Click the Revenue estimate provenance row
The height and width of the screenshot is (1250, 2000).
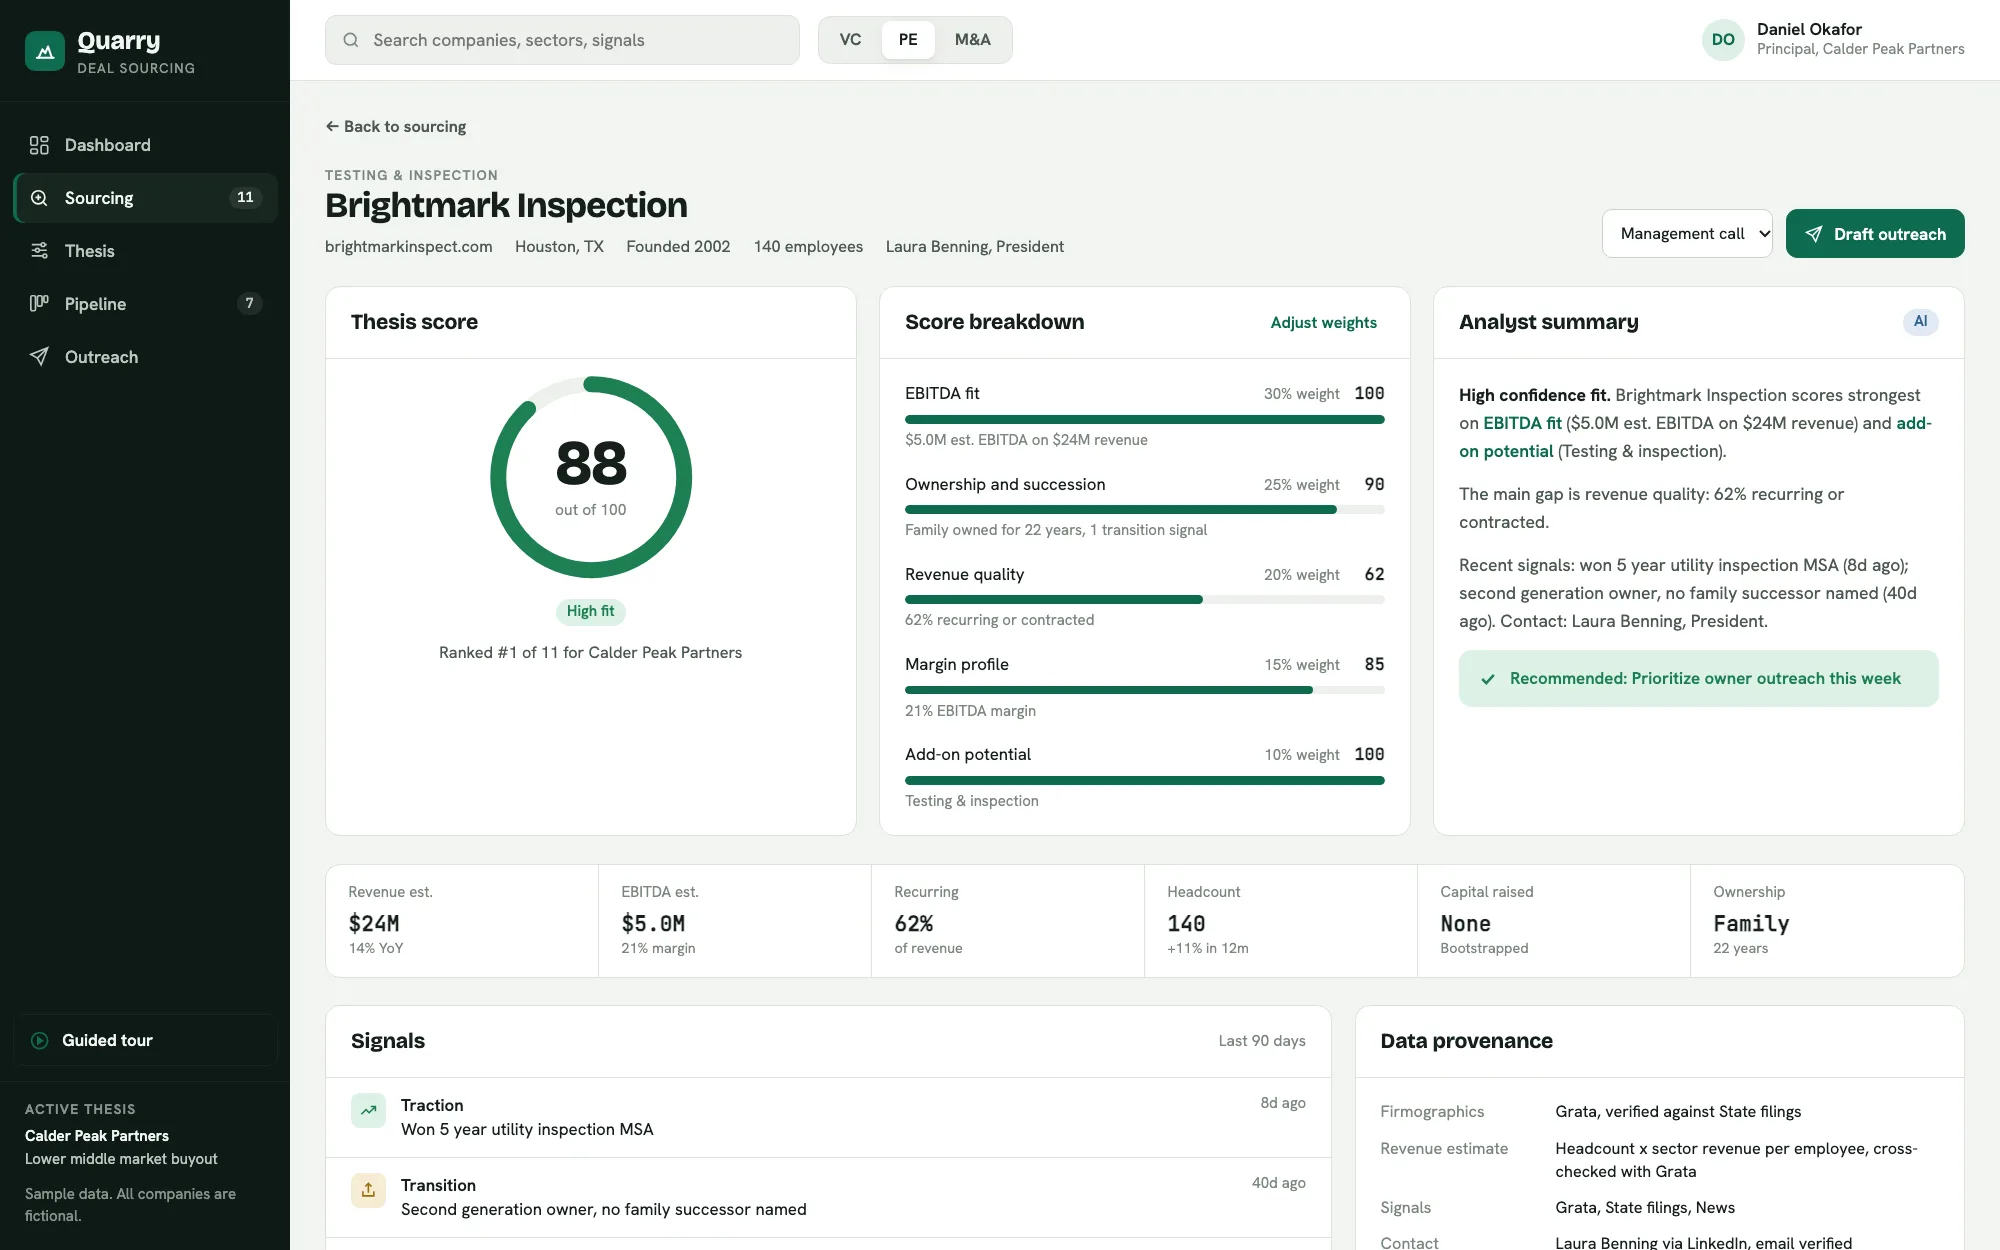pyautogui.click(x=1659, y=1160)
